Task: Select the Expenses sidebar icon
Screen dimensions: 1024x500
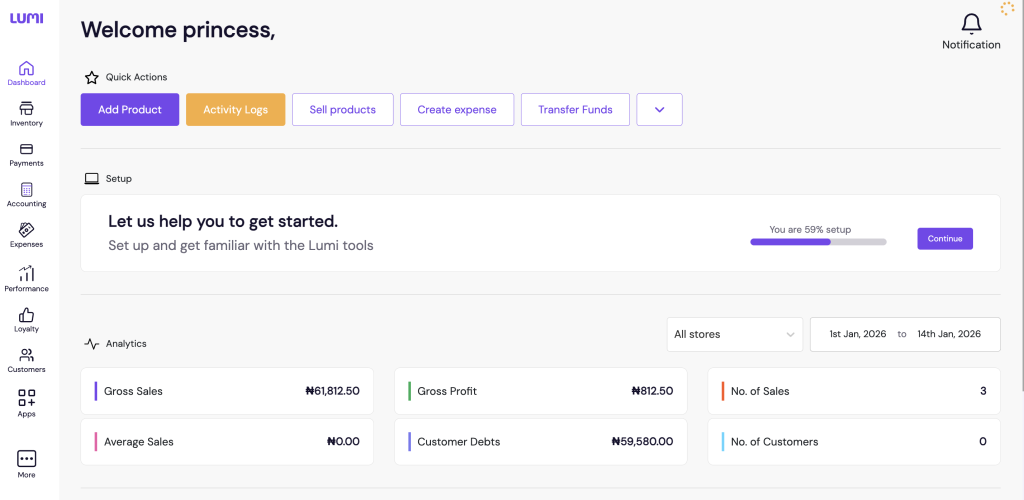Action: point(26,231)
